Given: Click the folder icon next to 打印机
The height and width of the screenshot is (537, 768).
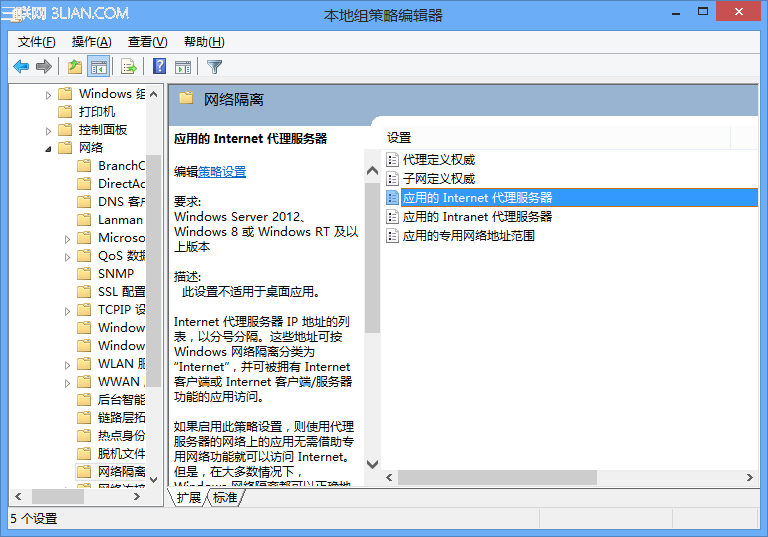Looking at the screenshot, I should point(65,112).
